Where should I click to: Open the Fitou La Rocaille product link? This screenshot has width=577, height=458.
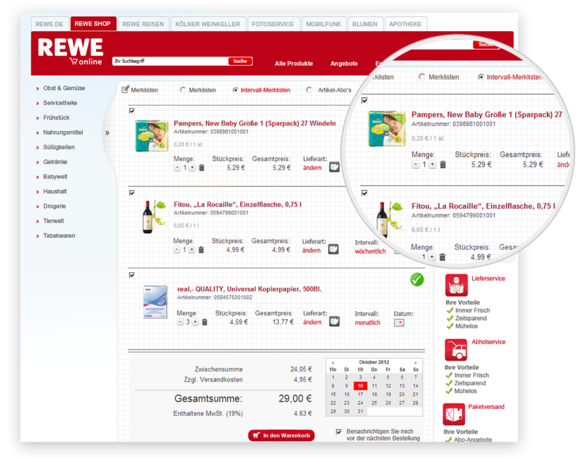click(237, 204)
